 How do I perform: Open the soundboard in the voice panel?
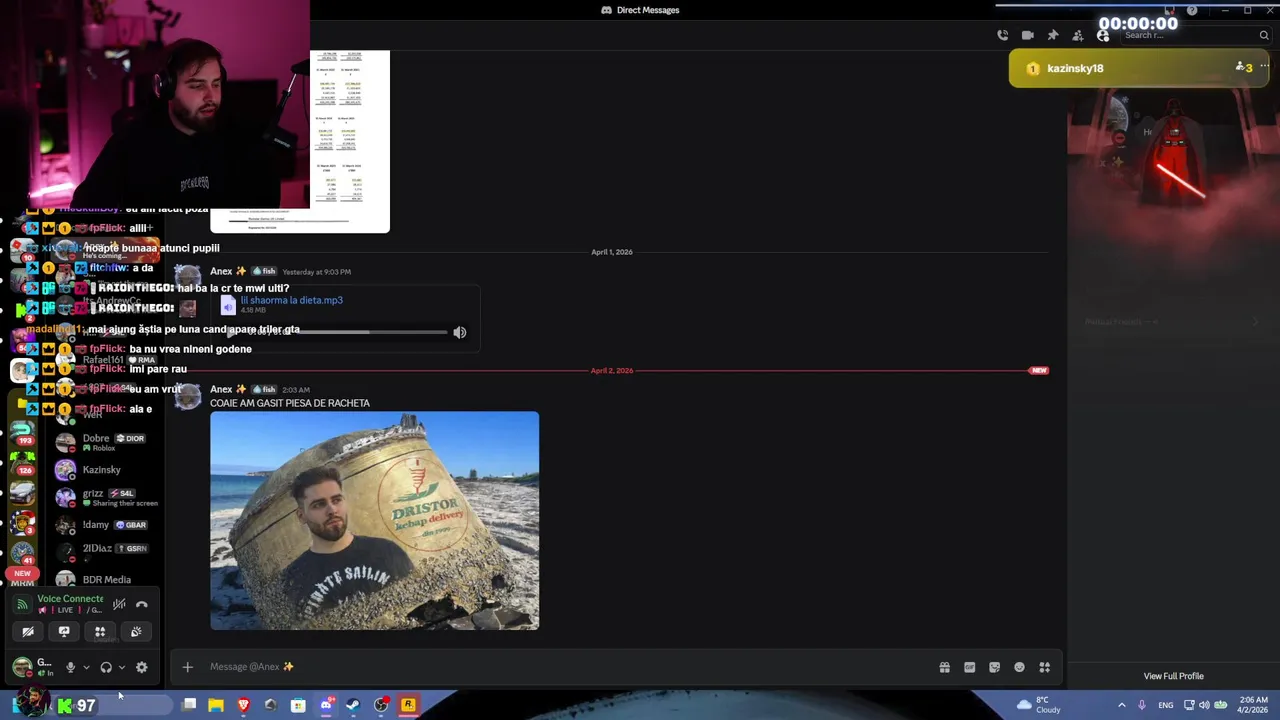point(136,631)
